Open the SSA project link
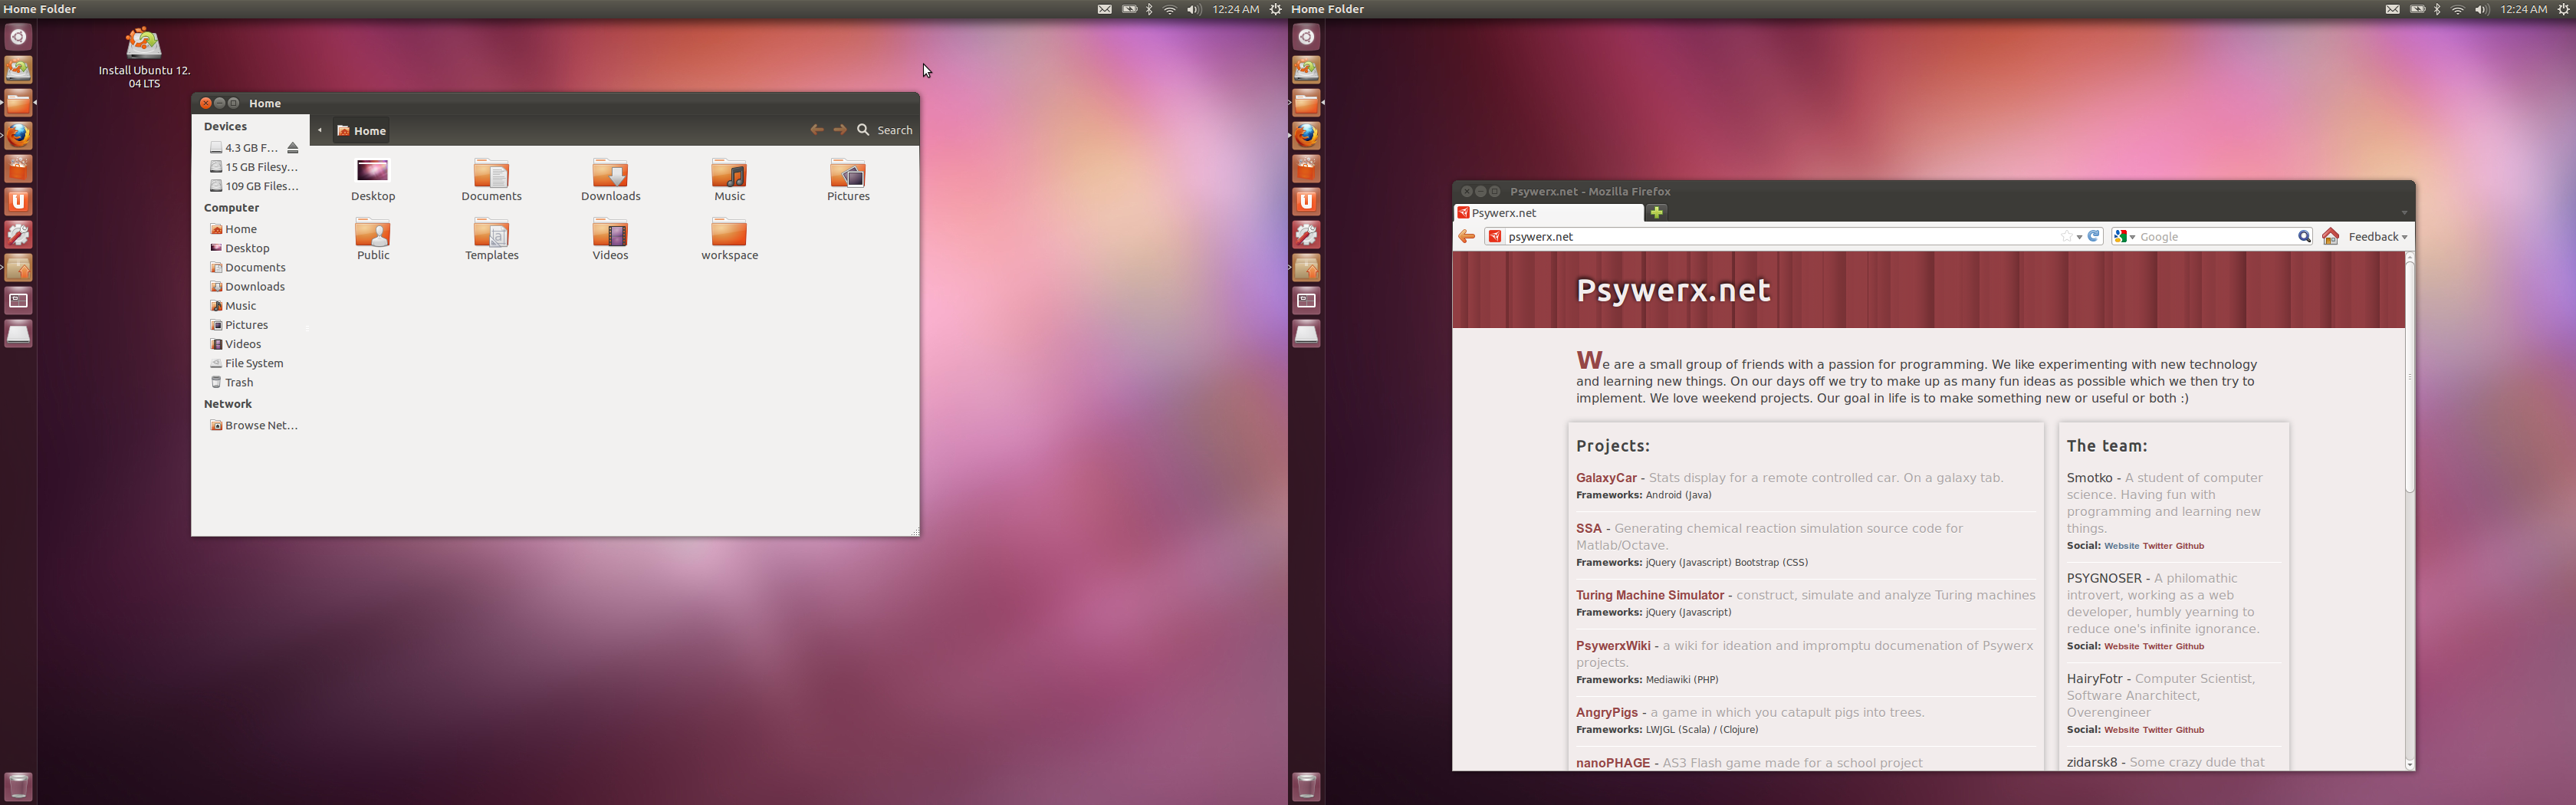 tap(1589, 528)
